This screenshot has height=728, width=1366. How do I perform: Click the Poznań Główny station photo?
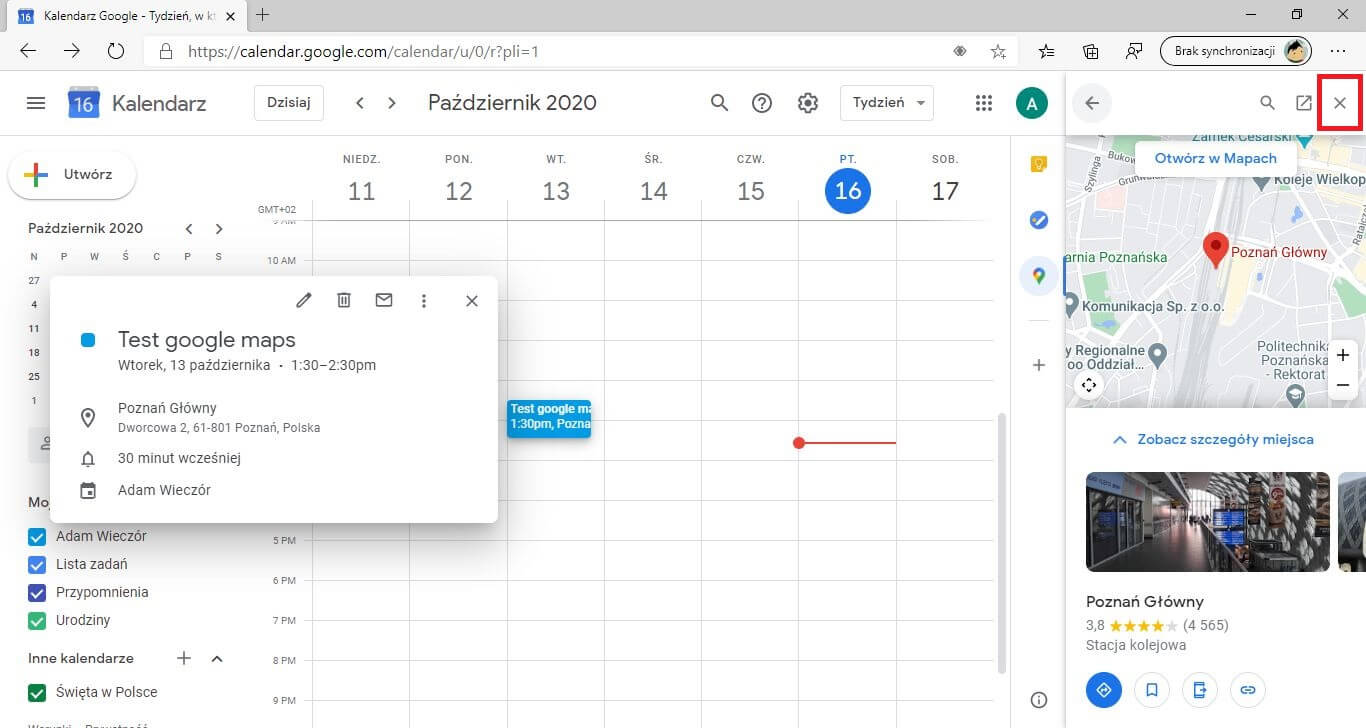1208,521
